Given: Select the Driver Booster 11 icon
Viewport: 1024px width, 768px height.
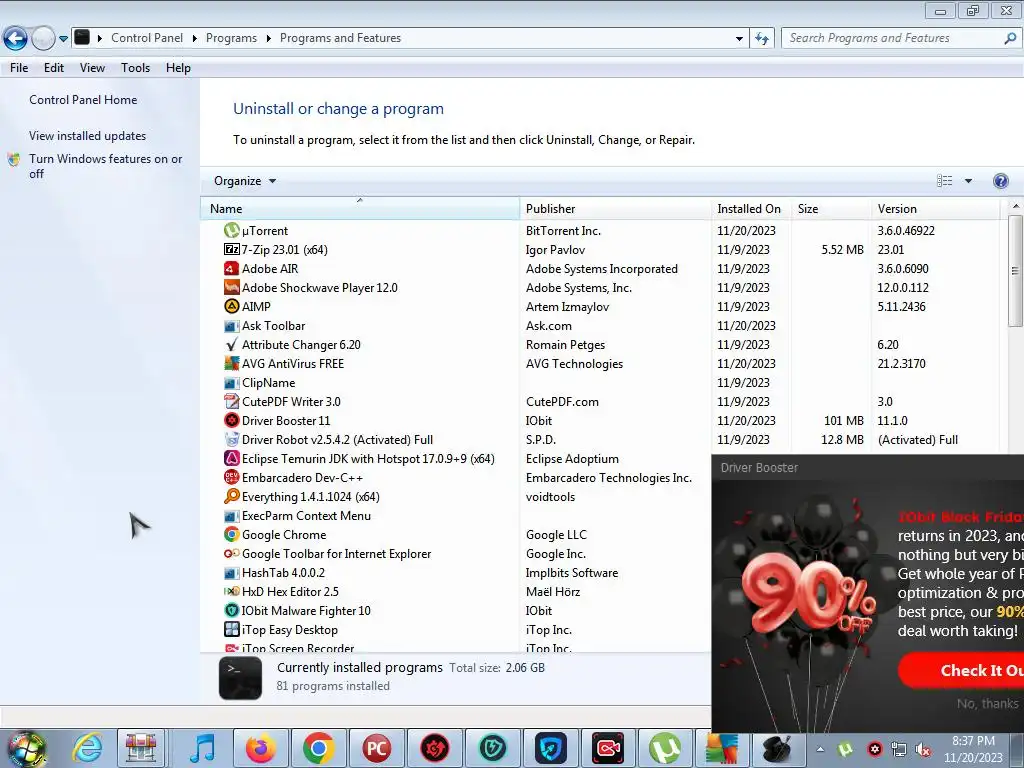Looking at the screenshot, I should pos(231,420).
